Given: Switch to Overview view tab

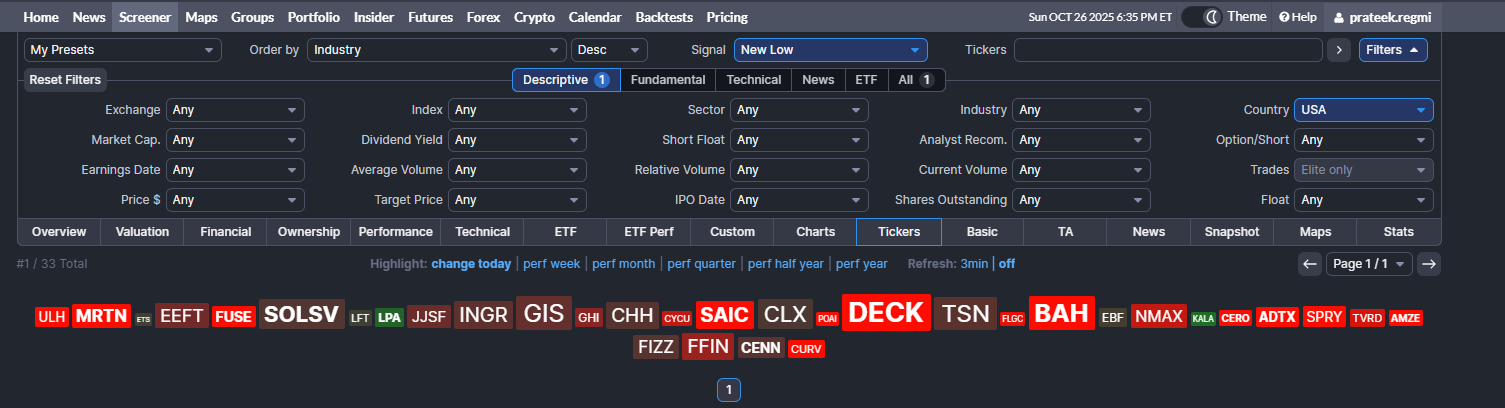Looking at the screenshot, I should pyautogui.click(x=59, y=232).
